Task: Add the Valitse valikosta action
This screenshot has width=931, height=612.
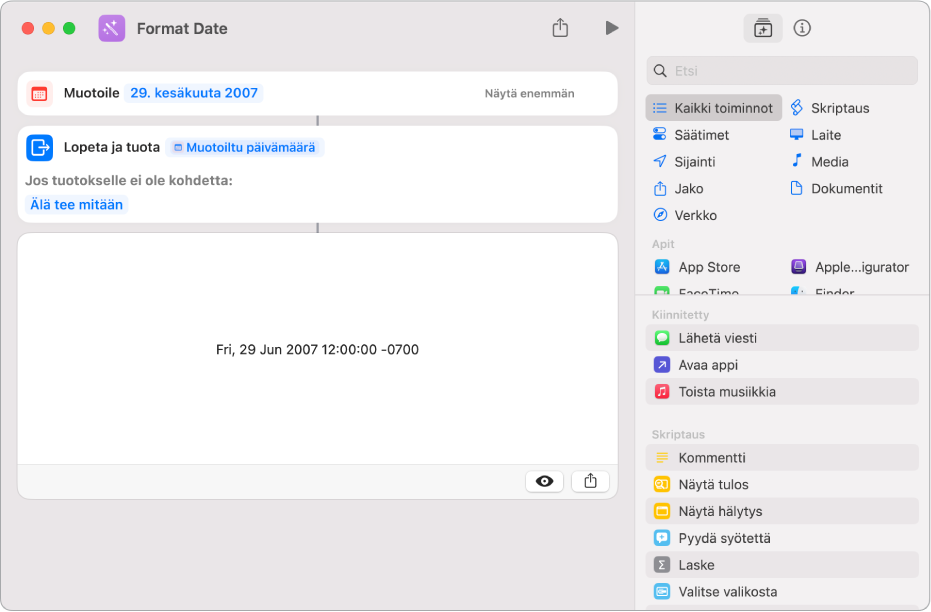Action: pos(782,591)
